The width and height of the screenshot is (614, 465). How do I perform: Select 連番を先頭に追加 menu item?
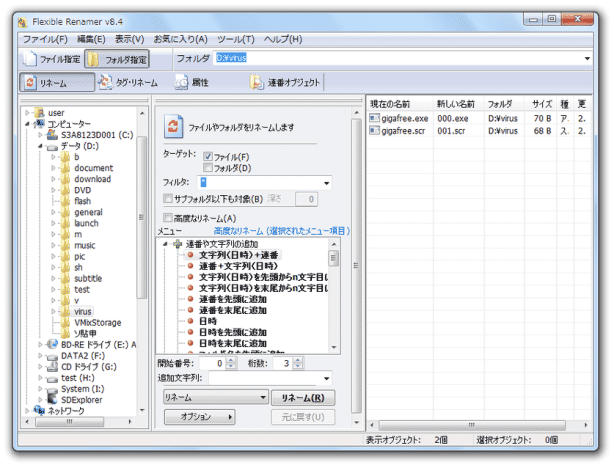(233, 299)
